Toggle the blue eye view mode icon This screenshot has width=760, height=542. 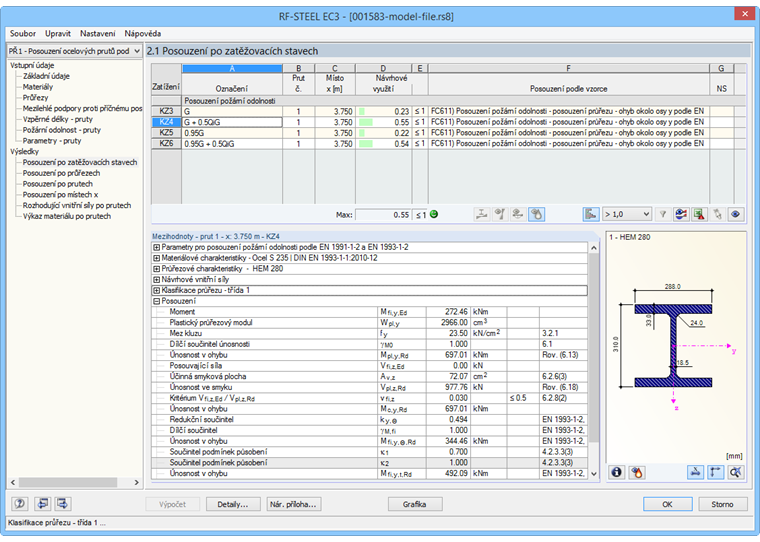point(736,214)
